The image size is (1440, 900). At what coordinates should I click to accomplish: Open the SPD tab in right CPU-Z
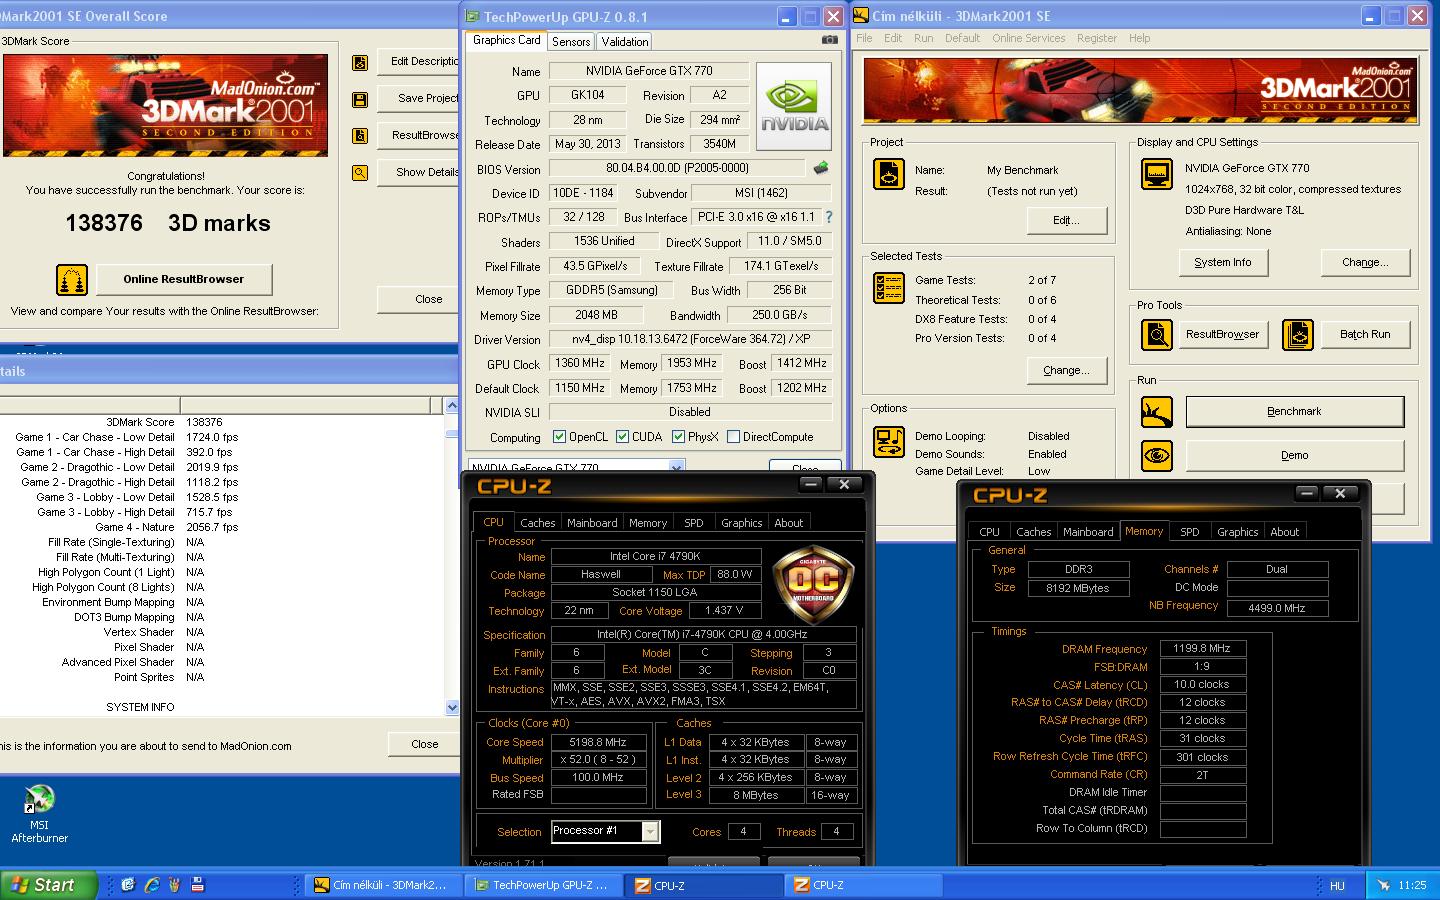tap(1189, 532)
